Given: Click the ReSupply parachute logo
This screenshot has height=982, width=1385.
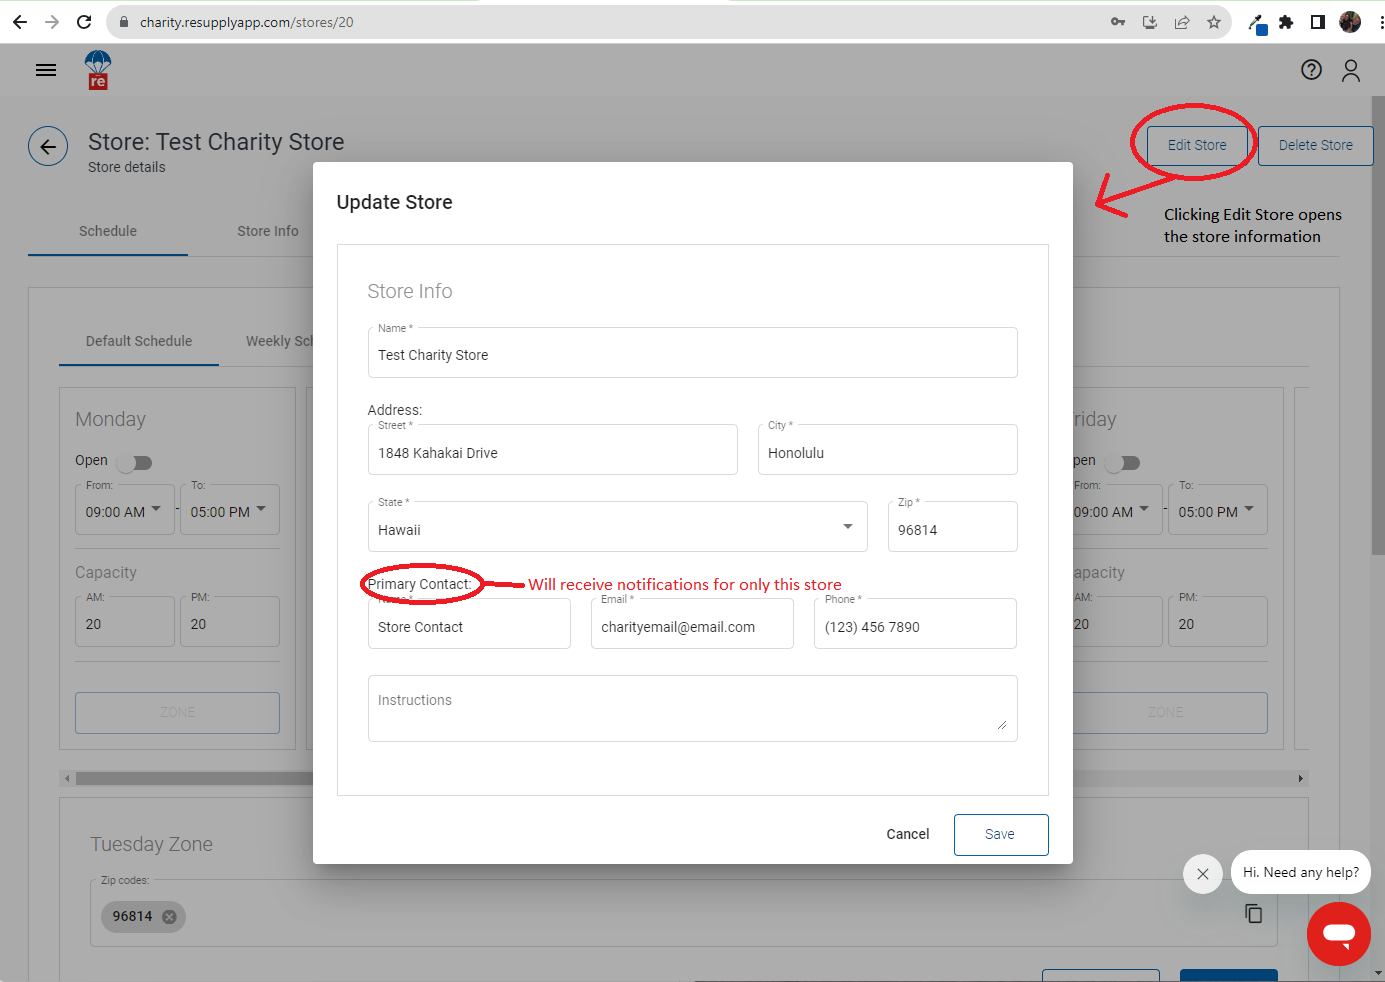Looking at the screenshot, I should [98, 70].
